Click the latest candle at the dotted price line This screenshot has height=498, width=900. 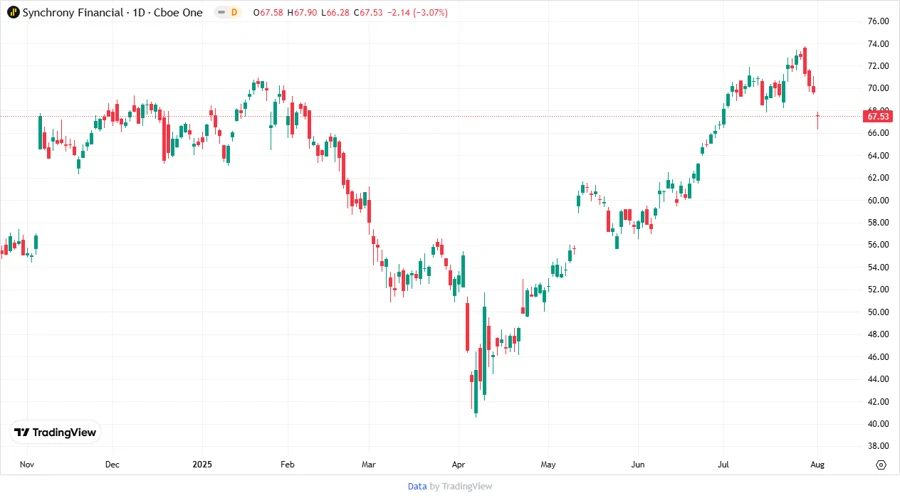point(817,120)
